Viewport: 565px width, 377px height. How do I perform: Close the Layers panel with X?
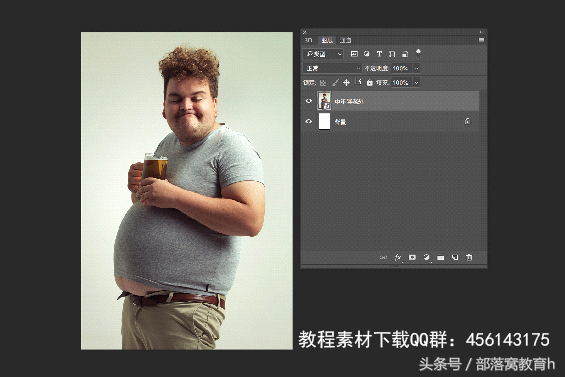click(x=304, y=32)
